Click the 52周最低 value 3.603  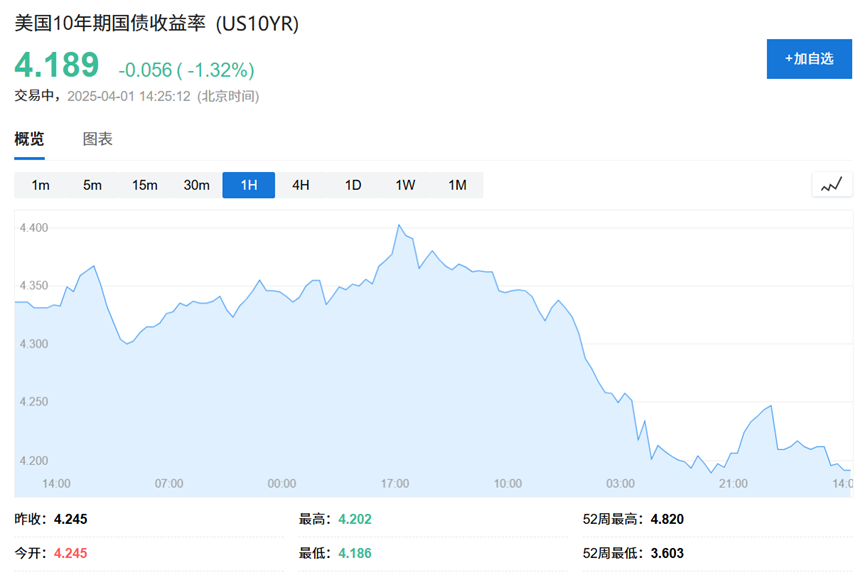[667, 553]
